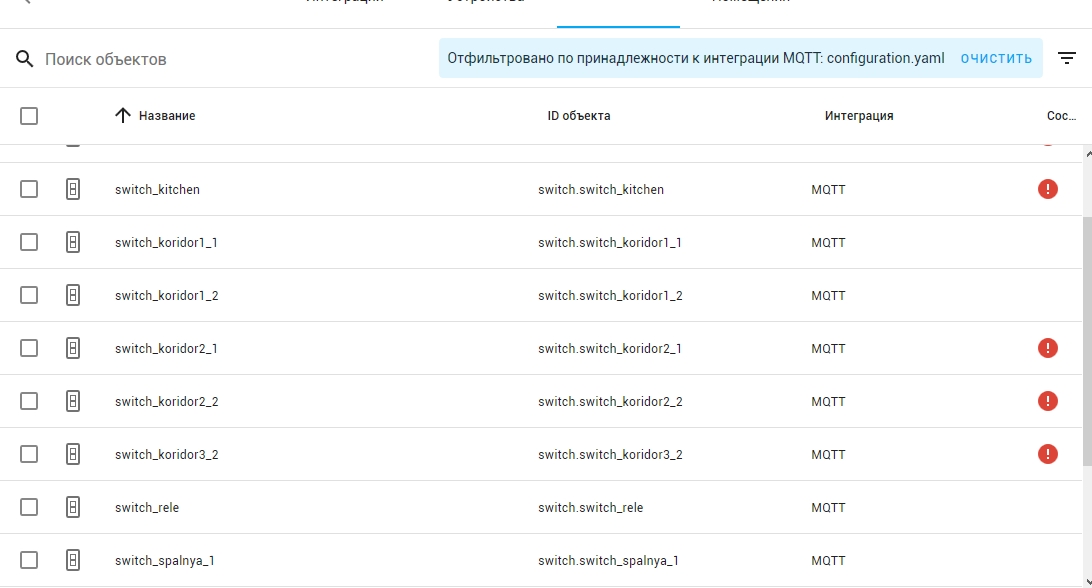The width and height of the screenshot is (1092, 588).
Task: Open the switch_spalnya_1 entity name
Action: tap(164, 560)
